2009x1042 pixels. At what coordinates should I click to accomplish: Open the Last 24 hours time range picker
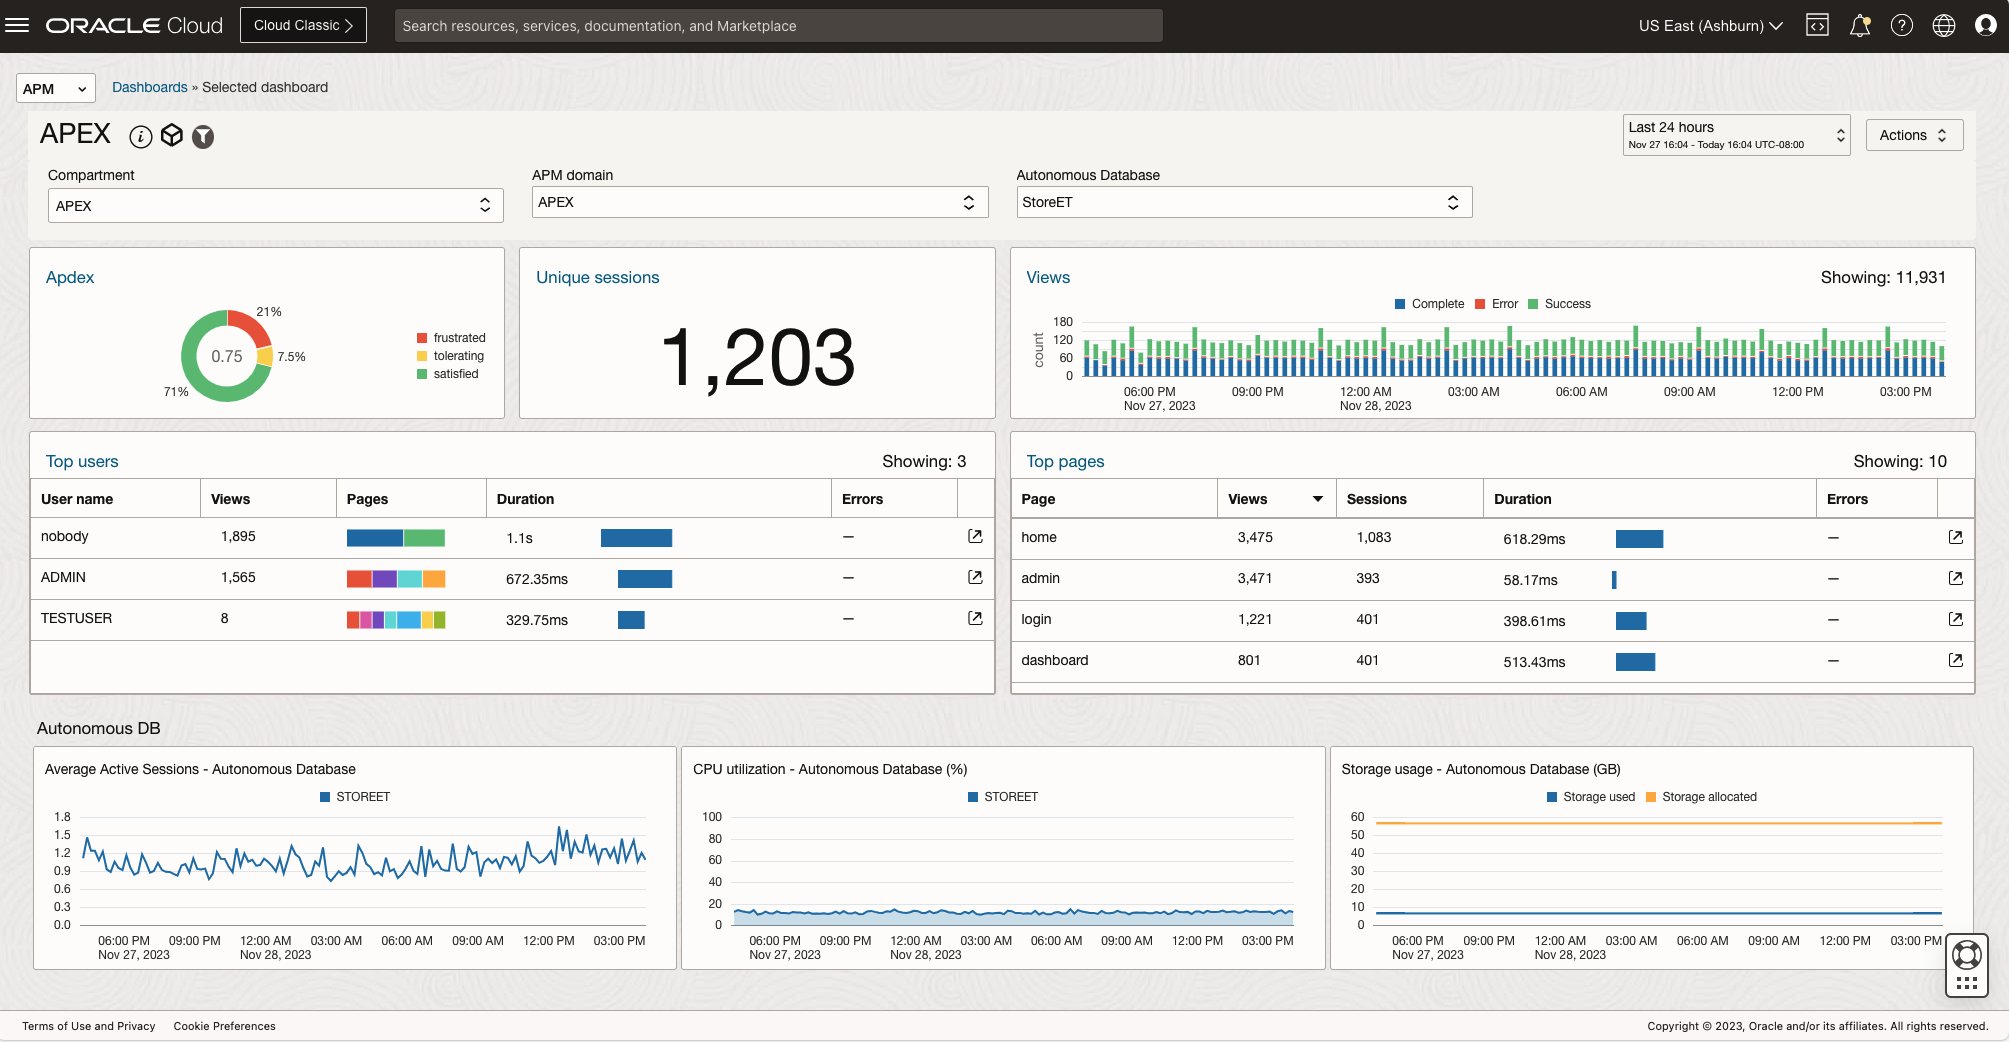tap(1735, 135)
